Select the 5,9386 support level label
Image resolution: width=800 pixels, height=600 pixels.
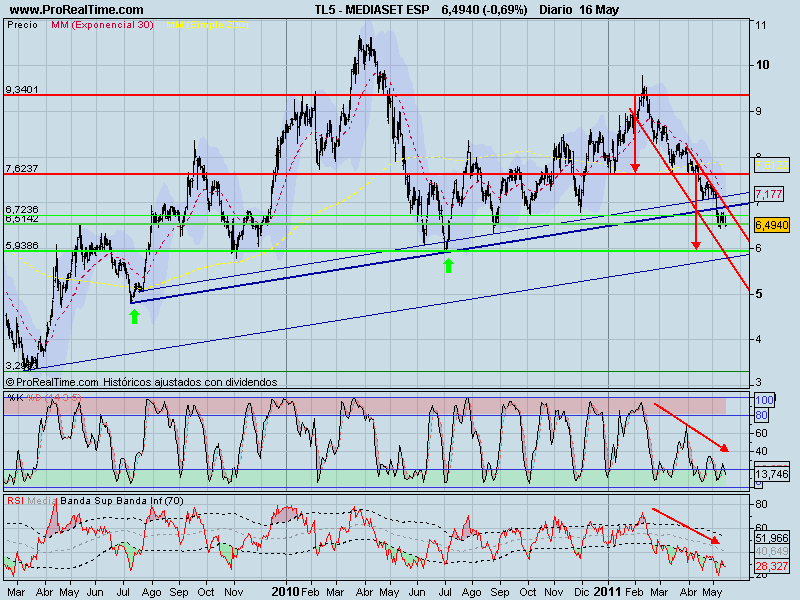point(21,245)
